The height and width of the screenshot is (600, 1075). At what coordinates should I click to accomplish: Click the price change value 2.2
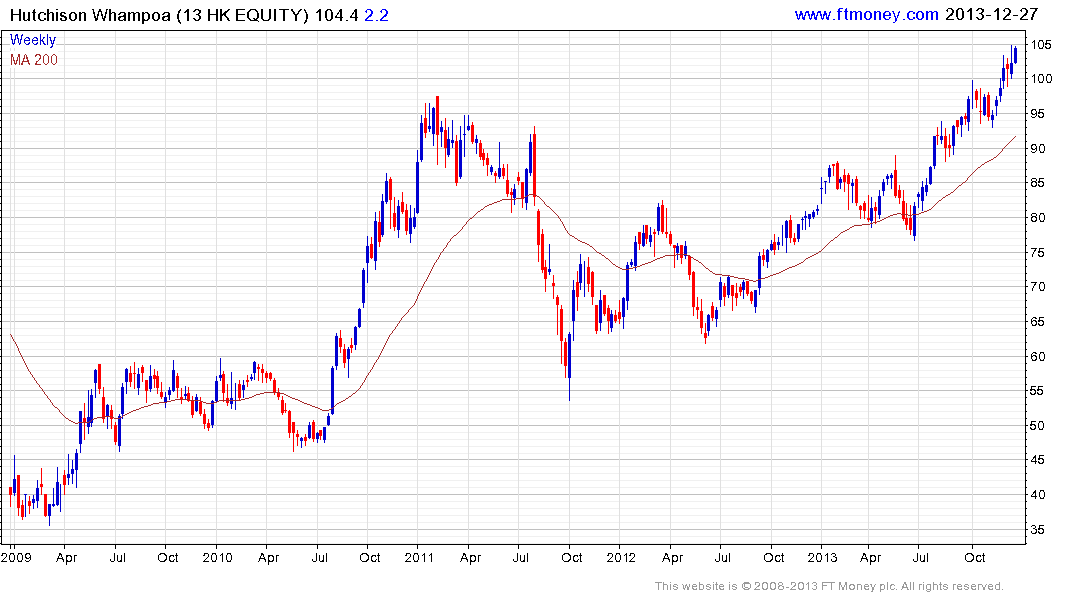(376, 15)
